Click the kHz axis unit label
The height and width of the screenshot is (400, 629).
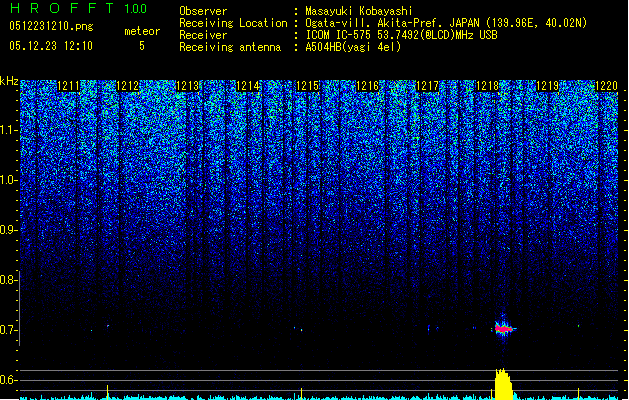(x=9, y=81)
